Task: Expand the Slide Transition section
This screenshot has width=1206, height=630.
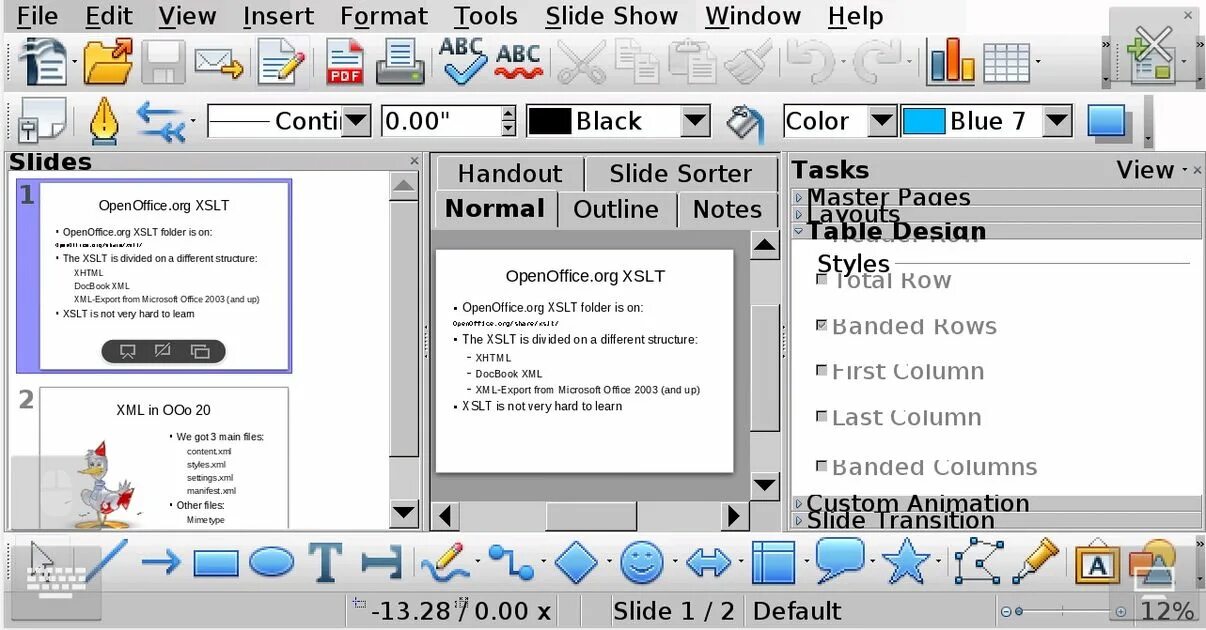Action: 996,520
